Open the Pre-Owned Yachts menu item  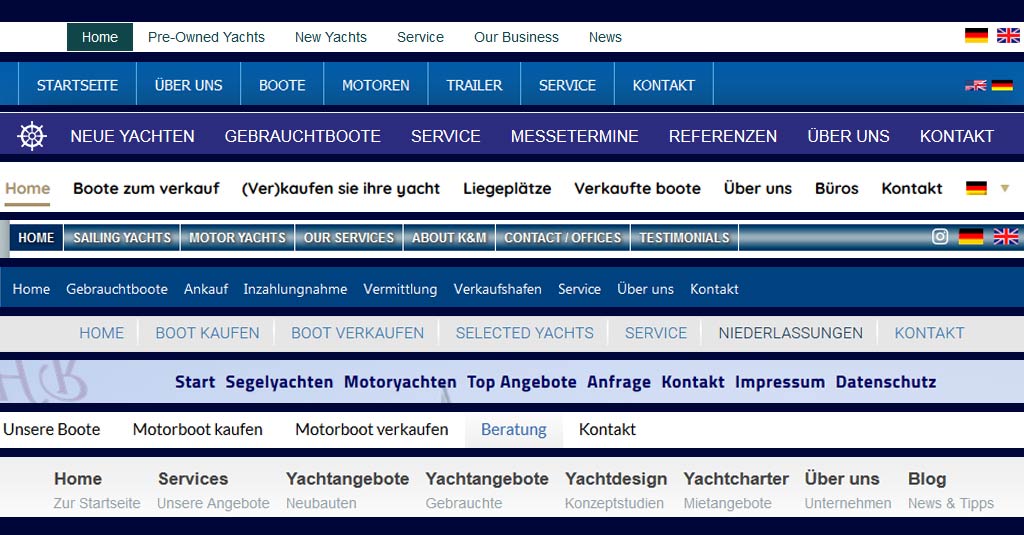pyautogui.click(x=206, y=37)
